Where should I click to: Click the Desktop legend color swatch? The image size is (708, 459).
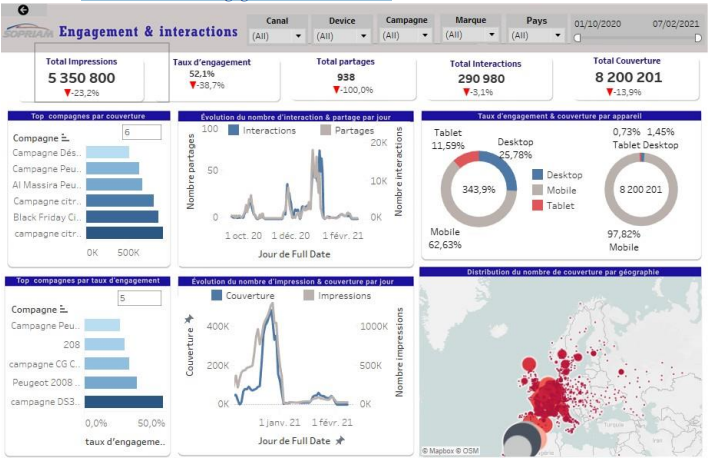[x=537, y=175]
